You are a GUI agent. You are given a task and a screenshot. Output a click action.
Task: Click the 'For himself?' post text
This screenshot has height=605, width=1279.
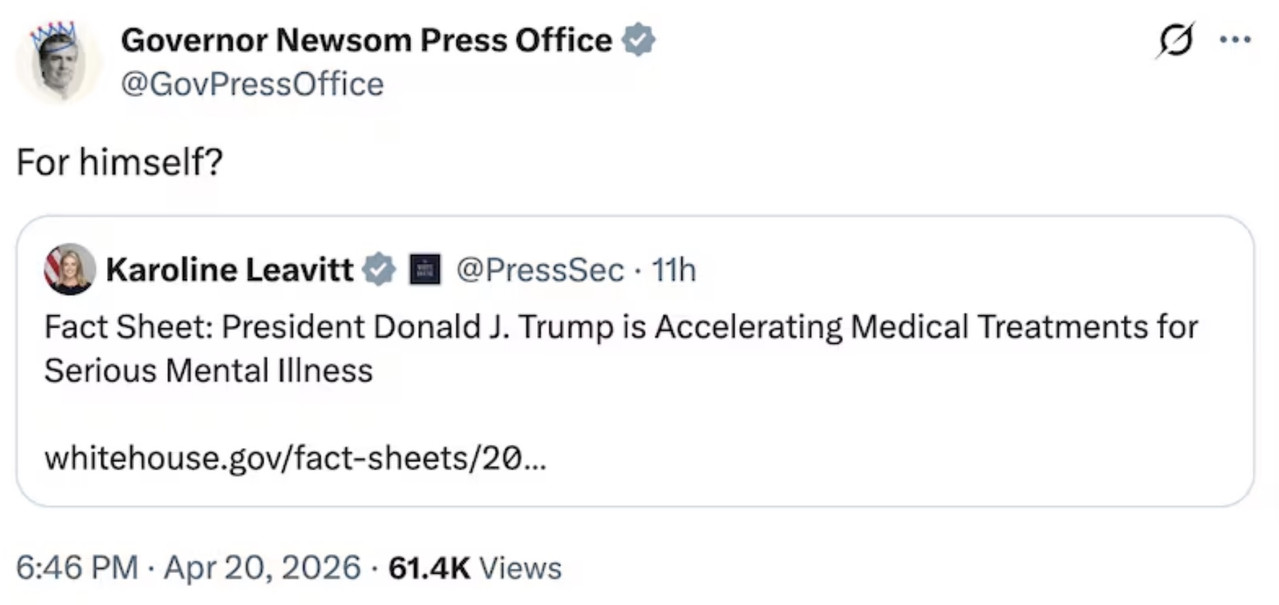(119, 164)
